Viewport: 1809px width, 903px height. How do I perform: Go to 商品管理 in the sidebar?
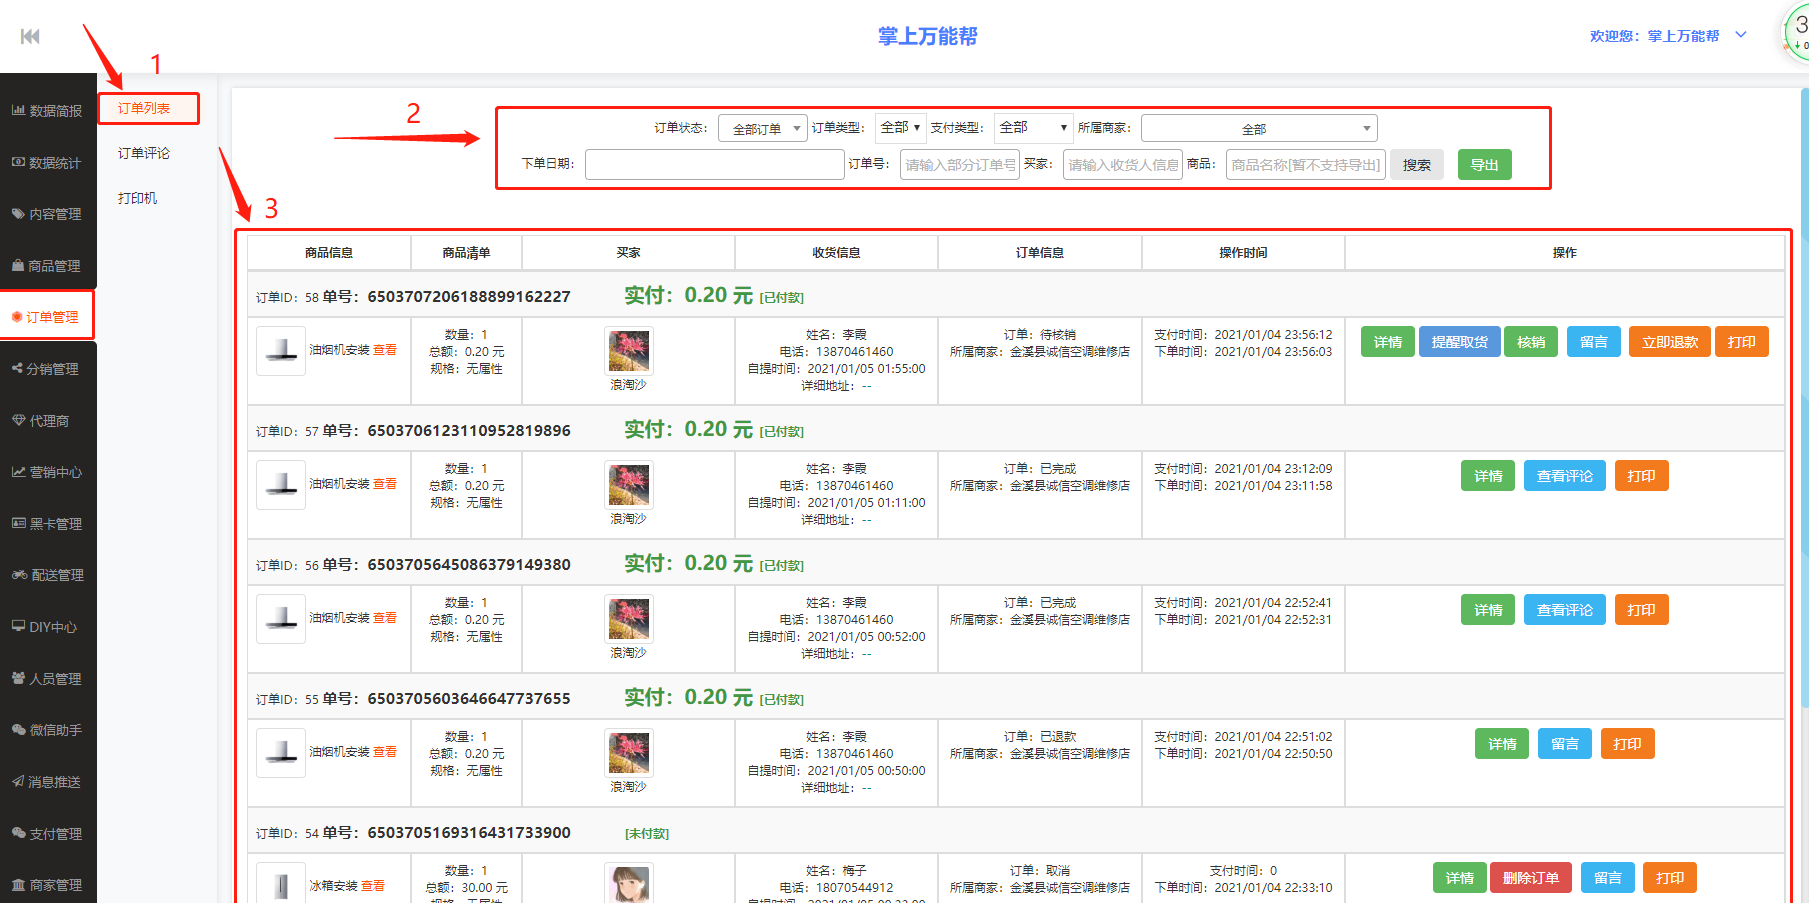47,266
